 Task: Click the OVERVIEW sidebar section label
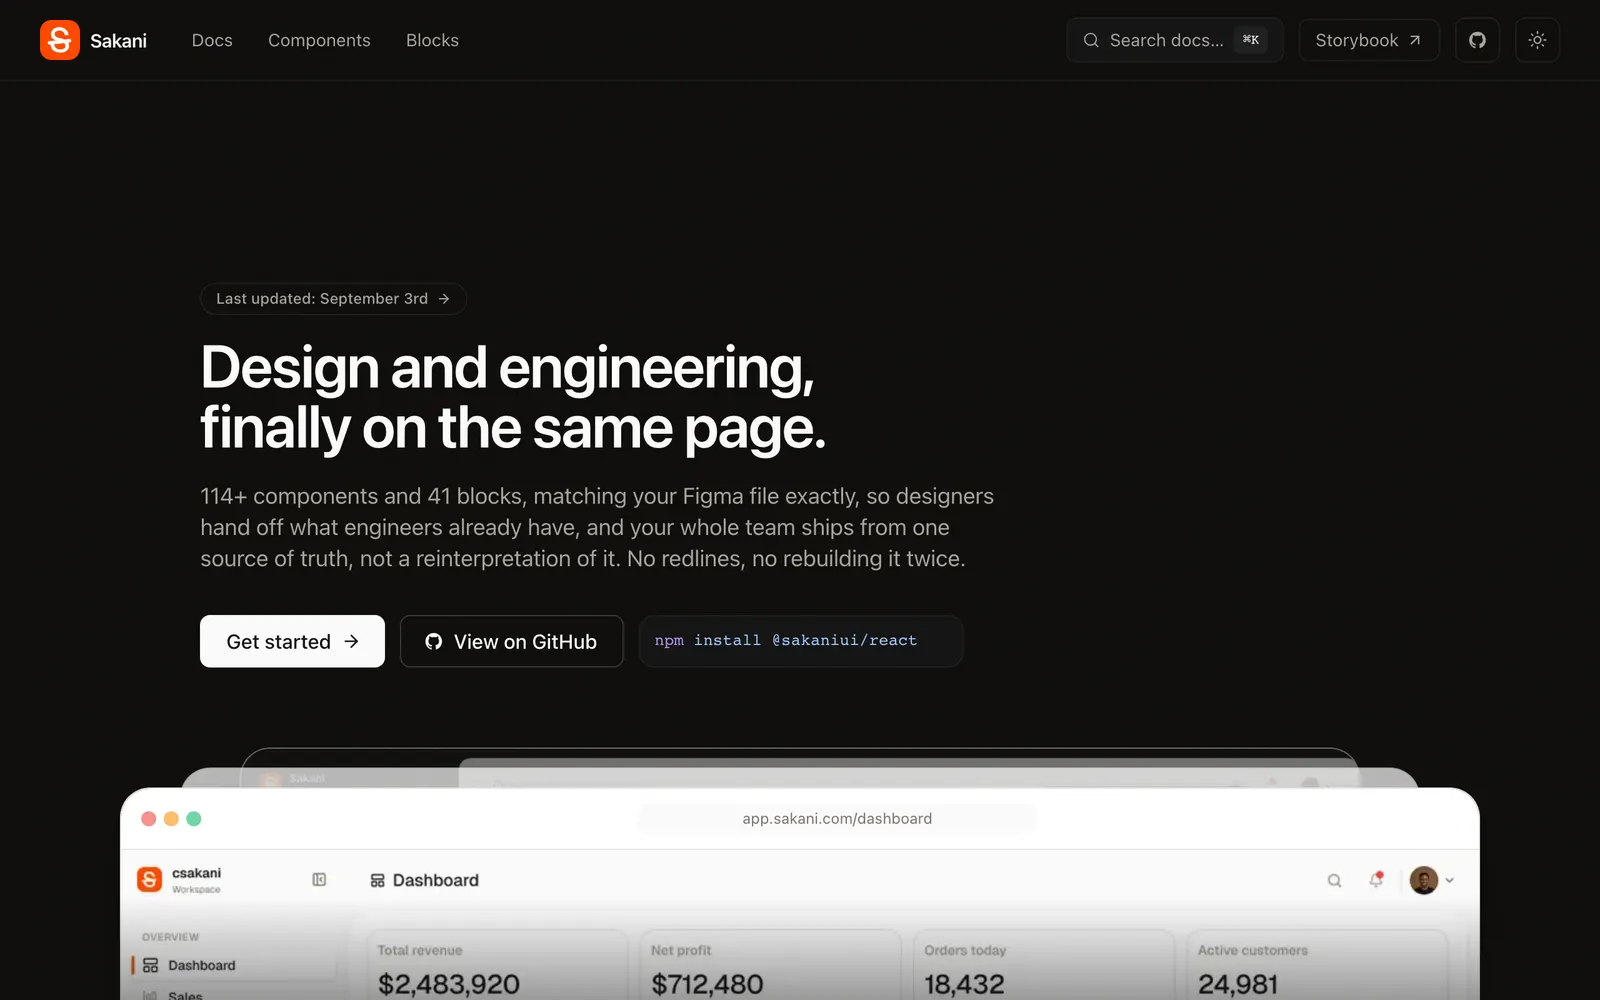tap(170, 937)
